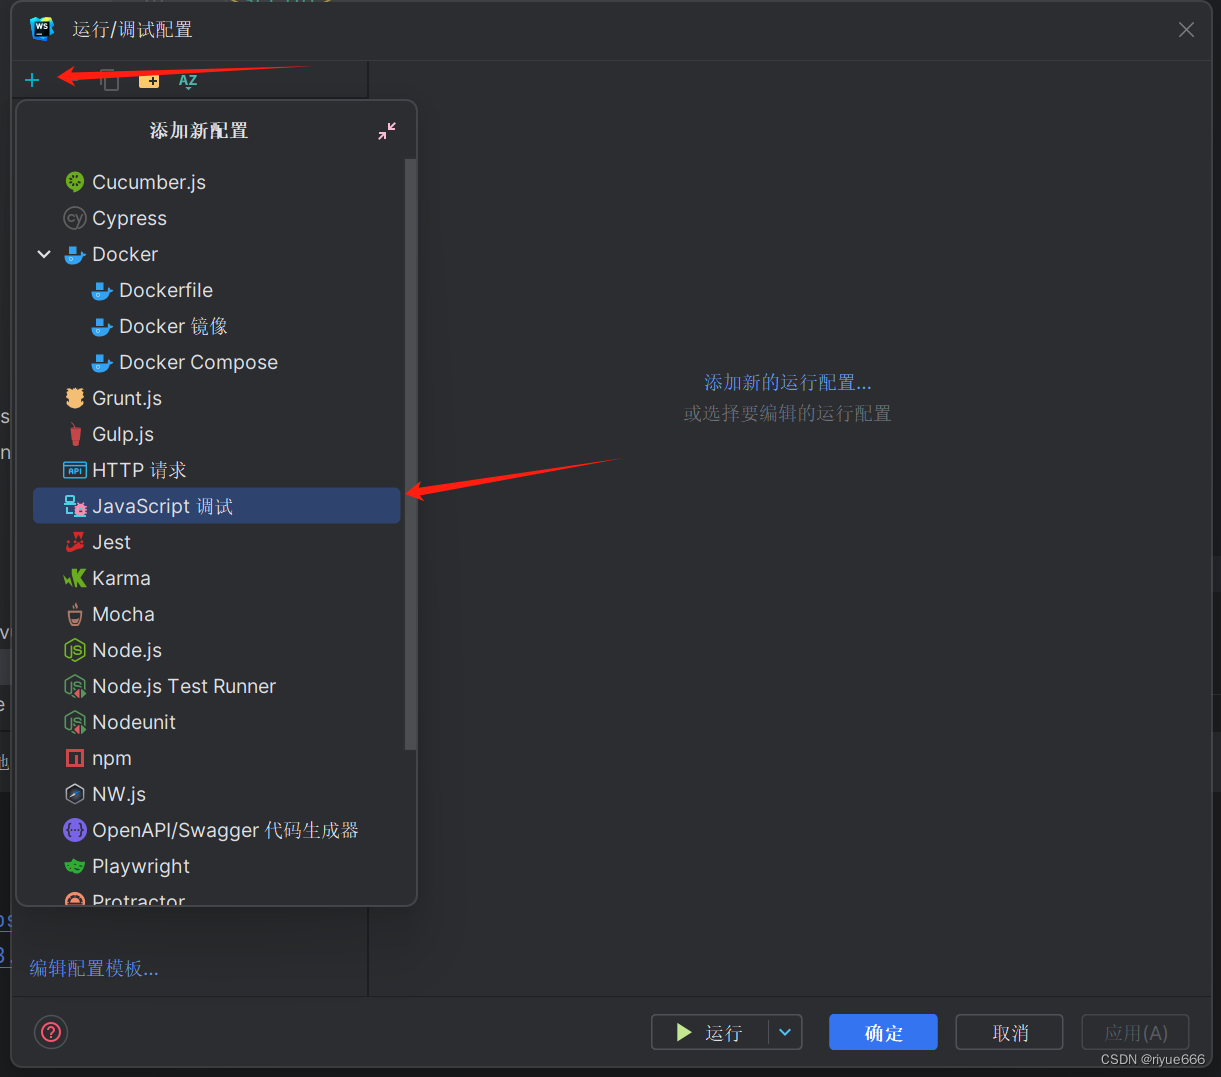Select Cypress configuration type
Viewport: 1221px width, 1077px height.
[x=216, y=218]
